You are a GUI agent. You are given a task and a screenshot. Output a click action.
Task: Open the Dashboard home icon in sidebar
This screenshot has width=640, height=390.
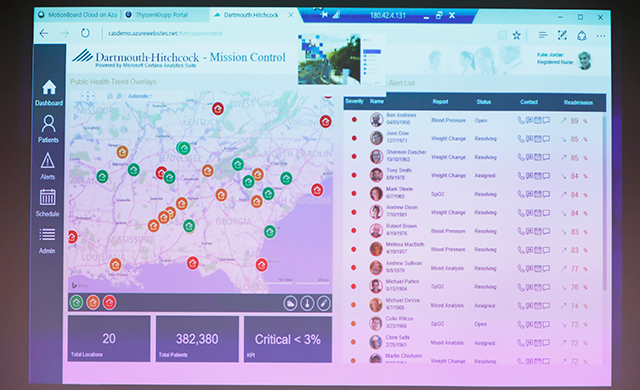49,92
